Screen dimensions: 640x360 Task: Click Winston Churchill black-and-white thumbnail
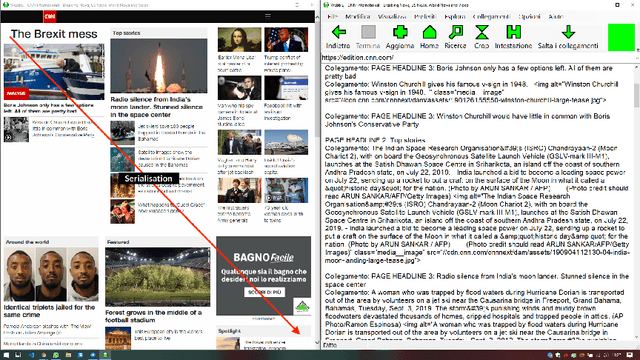[16, 129]
